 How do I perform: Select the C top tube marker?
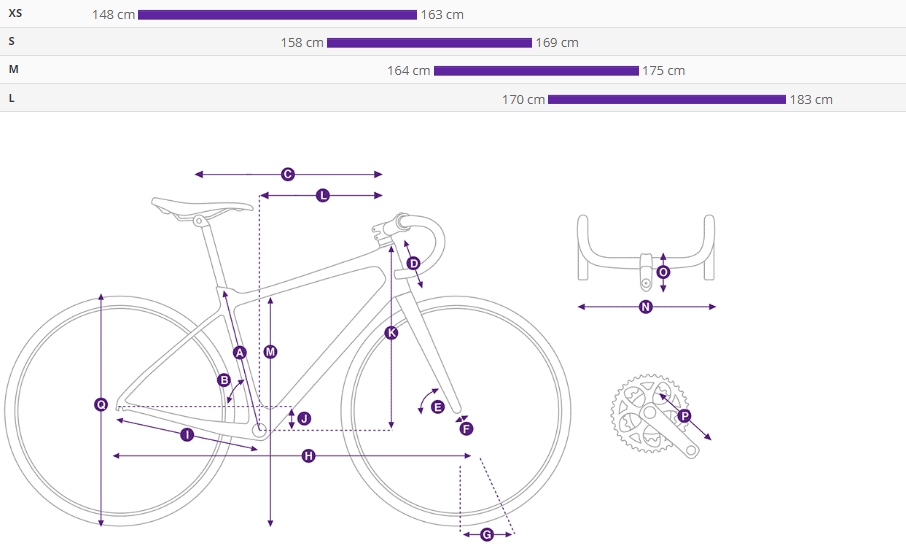pos(288,174)
